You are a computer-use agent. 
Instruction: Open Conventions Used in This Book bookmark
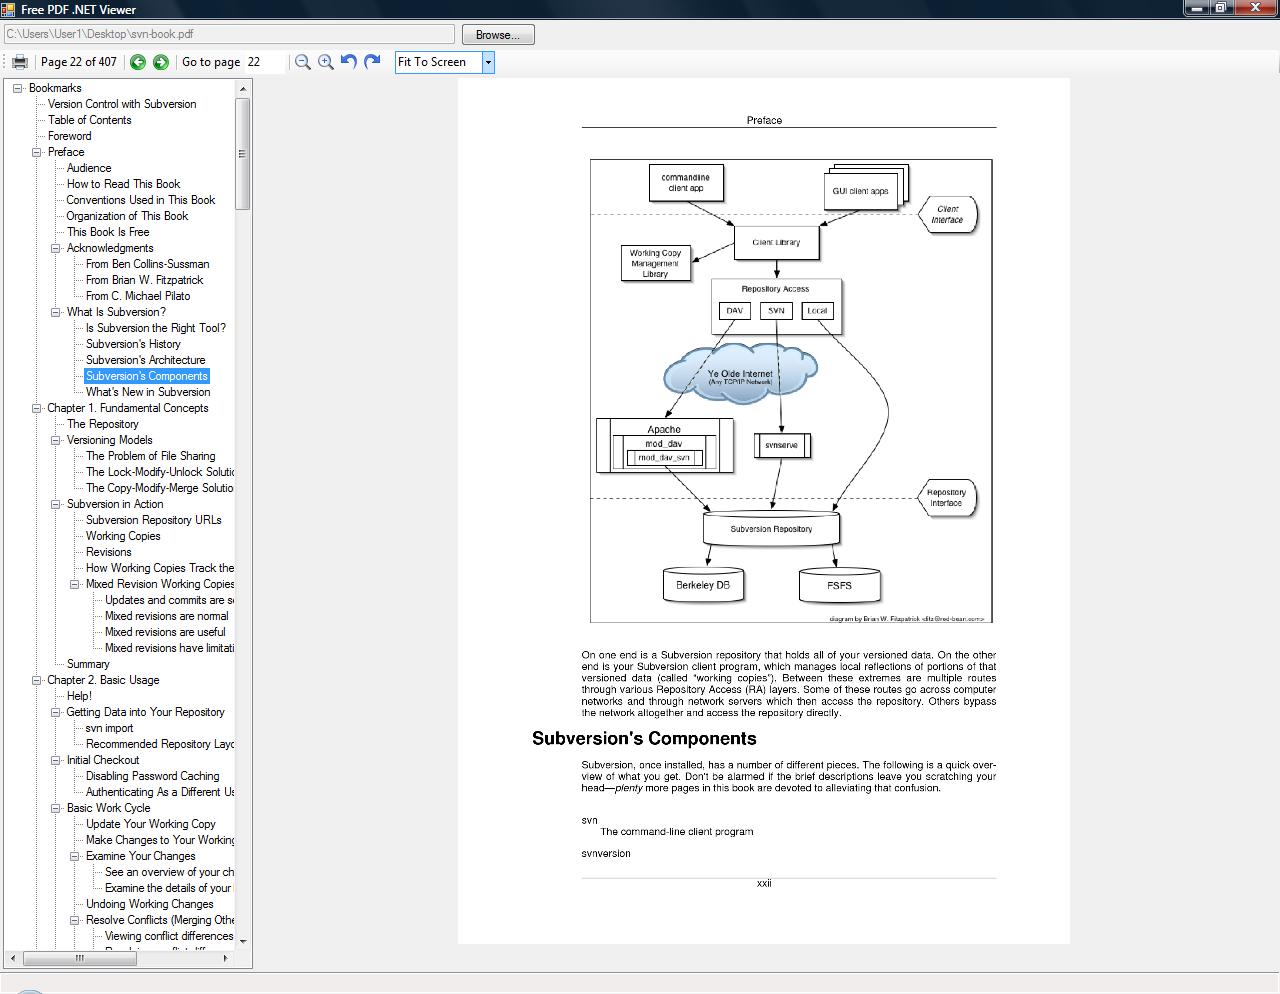pos(141,200)
